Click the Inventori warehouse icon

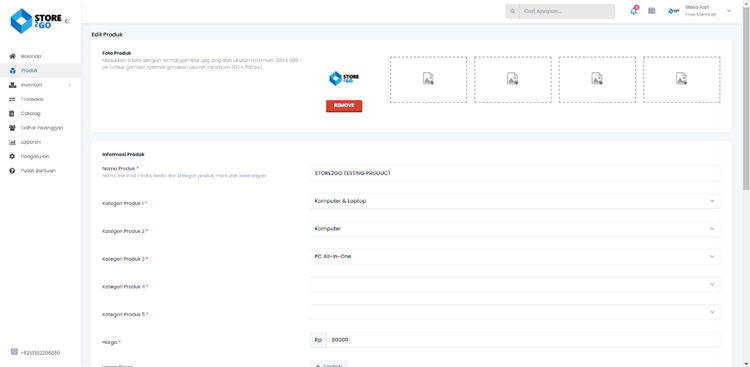(12, 85)
